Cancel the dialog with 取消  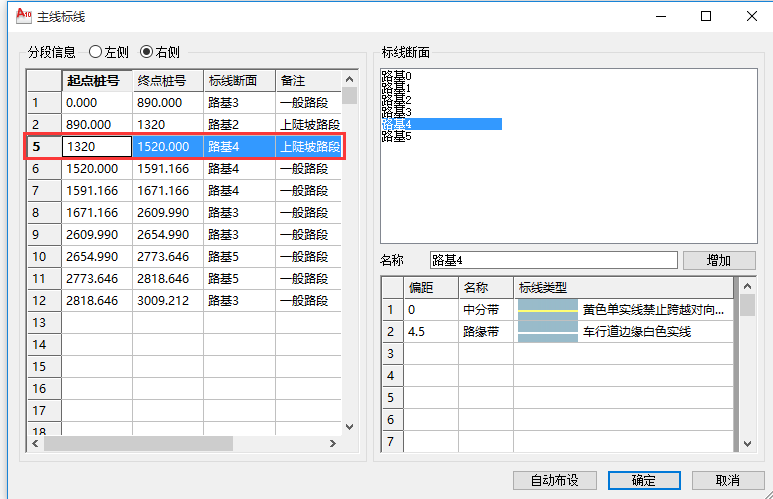pos(728,480)
